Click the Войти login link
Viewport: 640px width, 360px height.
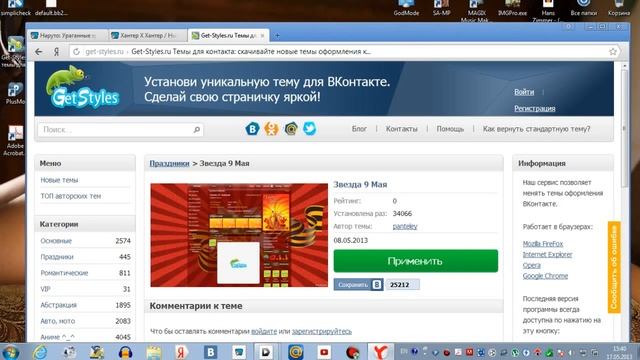(x=524, y=92)
